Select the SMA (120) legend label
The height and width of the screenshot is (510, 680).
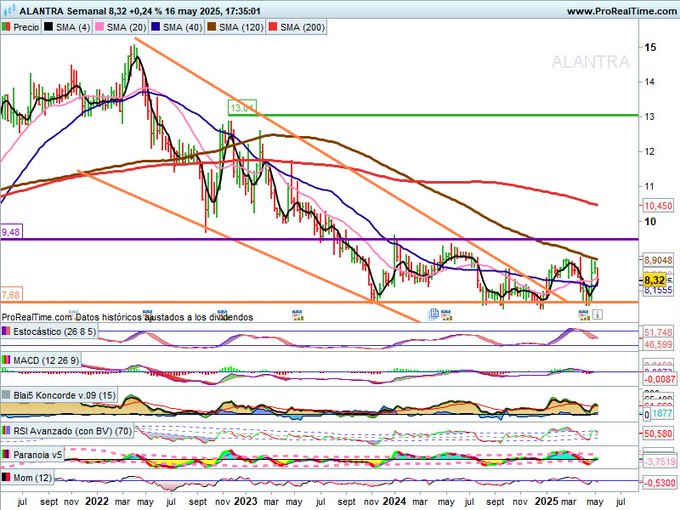tap(241, 27)
